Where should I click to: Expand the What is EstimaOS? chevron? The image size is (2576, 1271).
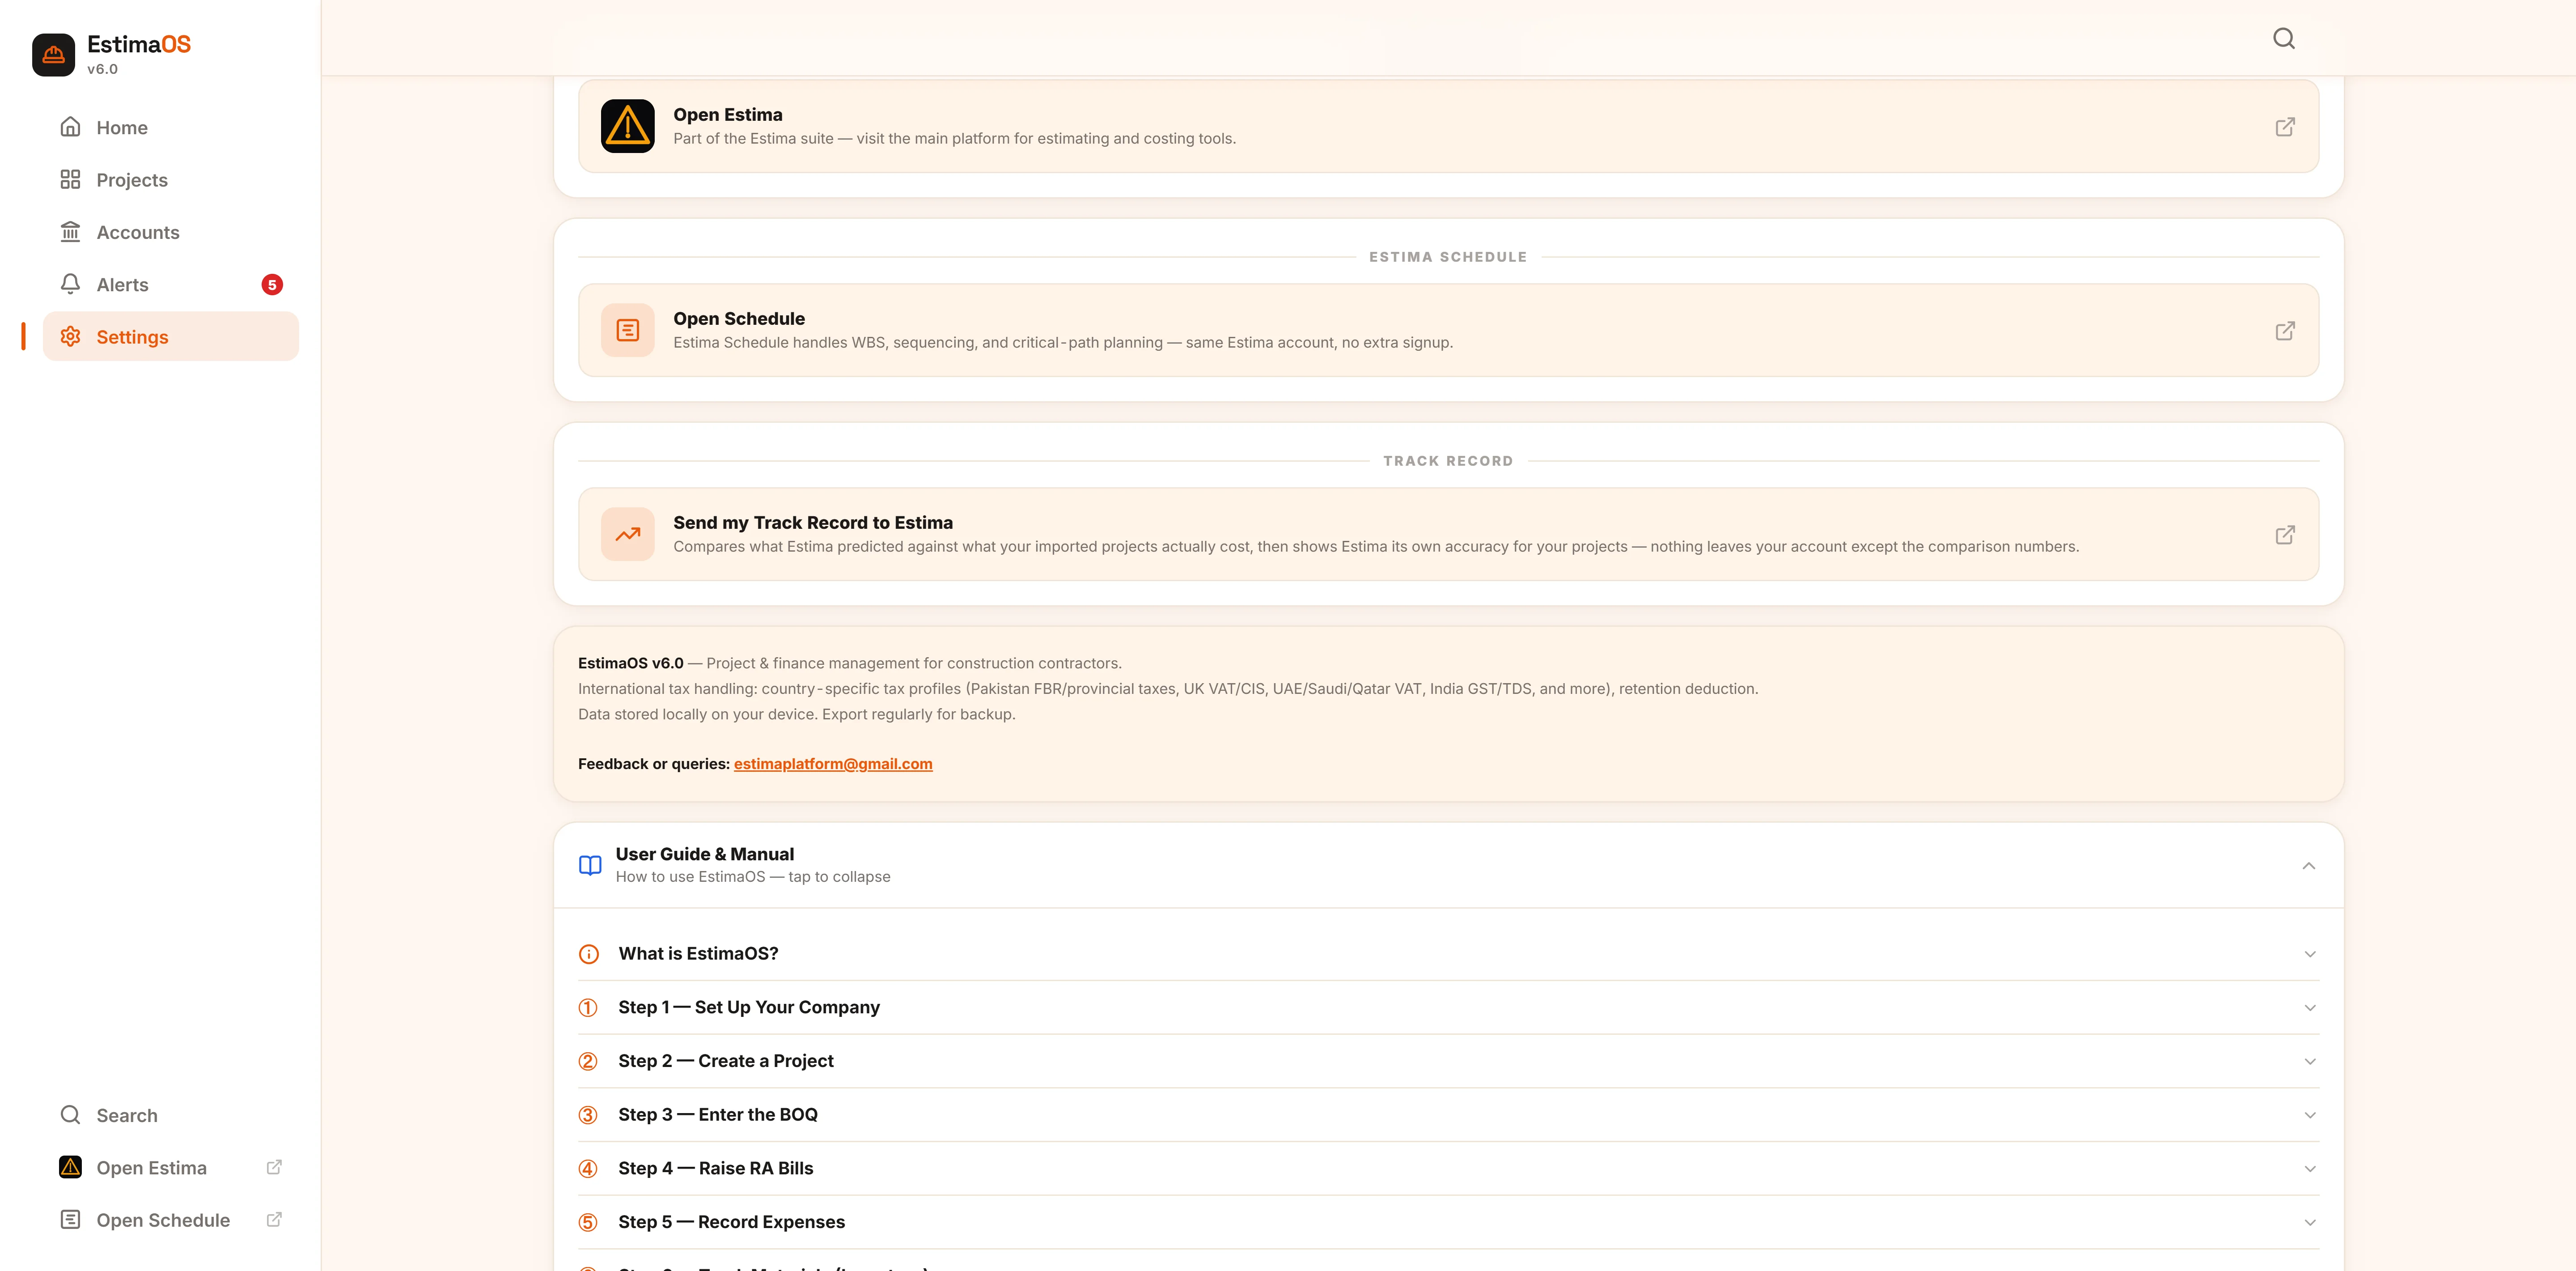(x=2310, y=954)
